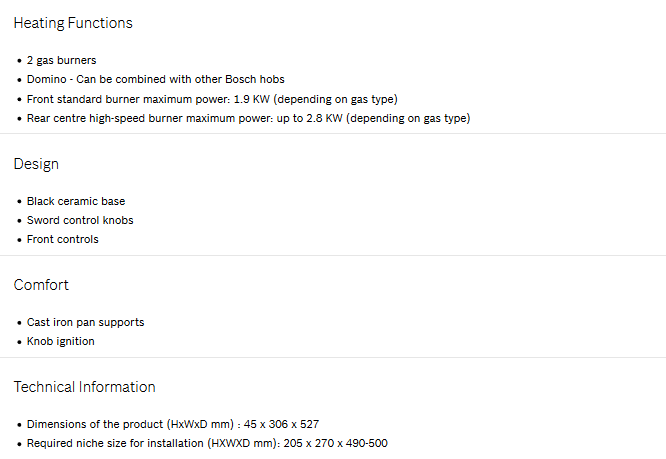Select the "Cast iron pan supports" text
Image resolution: width=666 pixels, height=459 pixels.
coord(85,322)
